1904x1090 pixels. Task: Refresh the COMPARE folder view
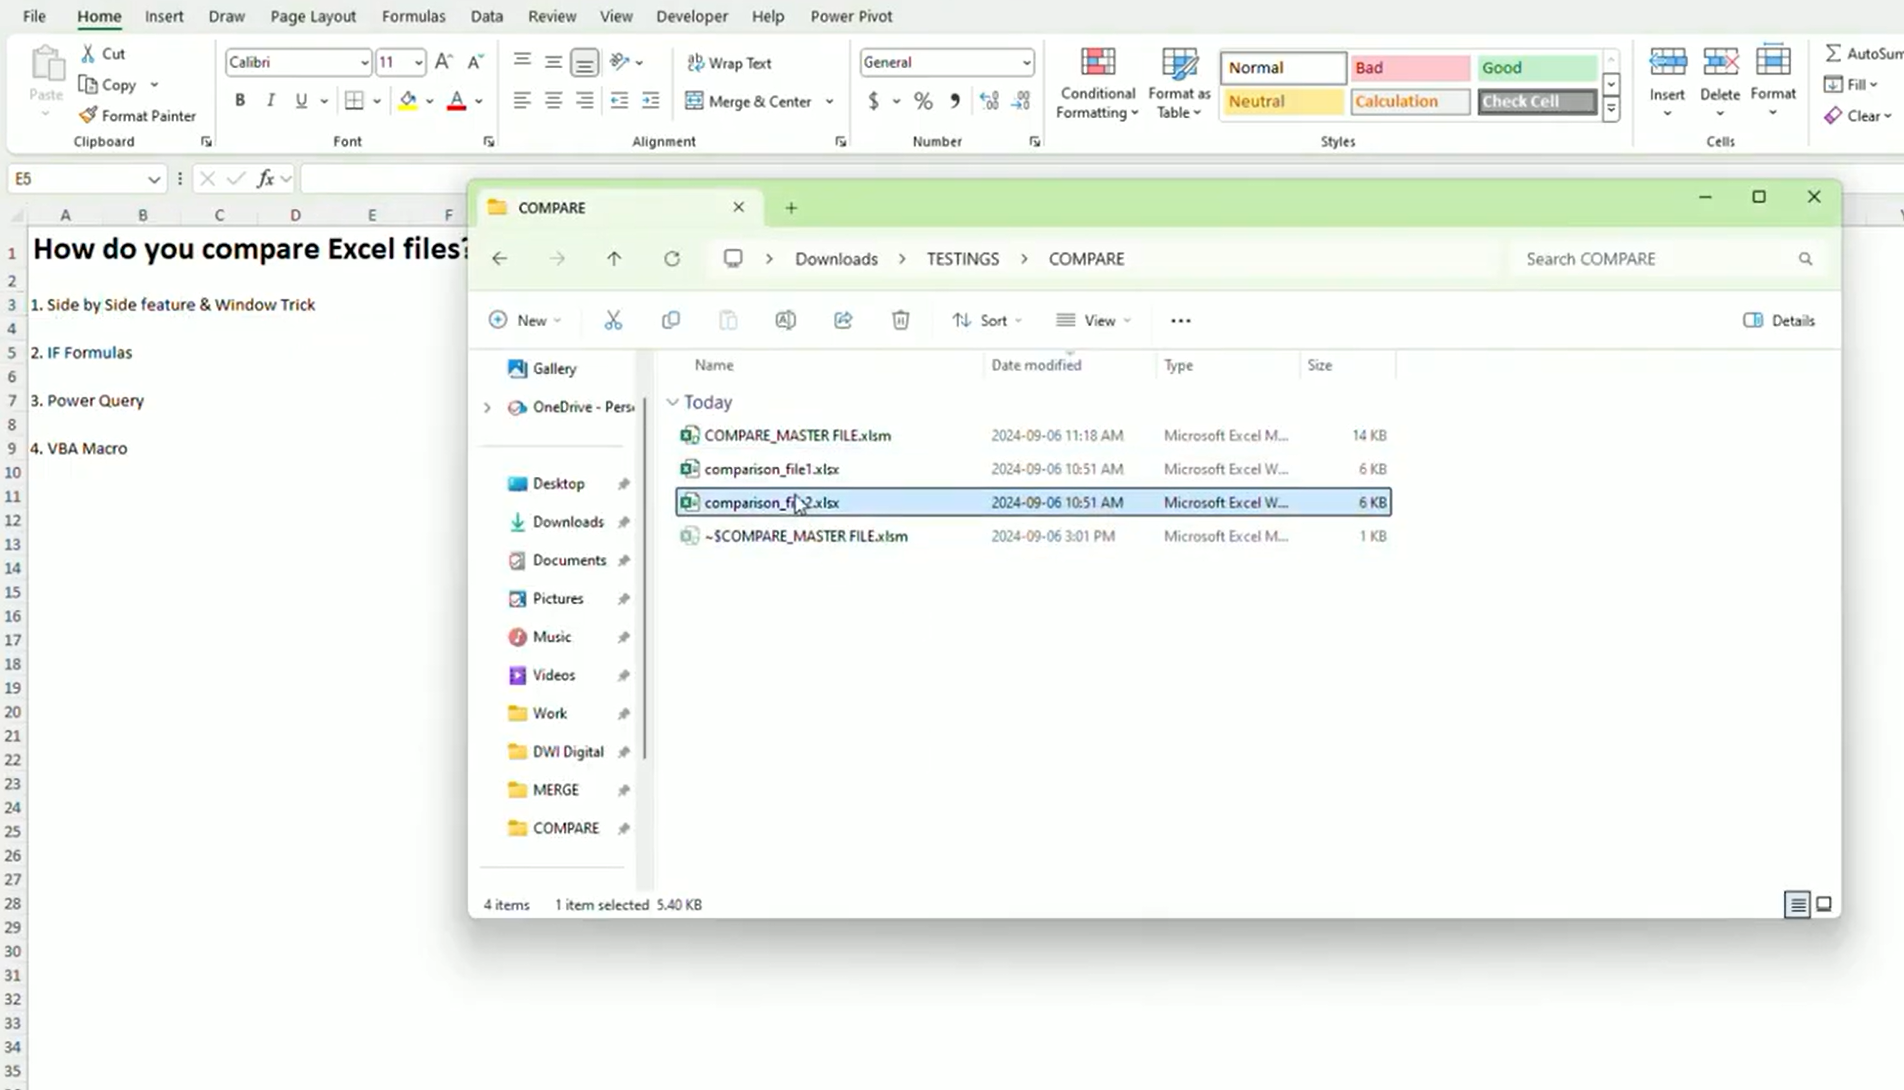672,259
